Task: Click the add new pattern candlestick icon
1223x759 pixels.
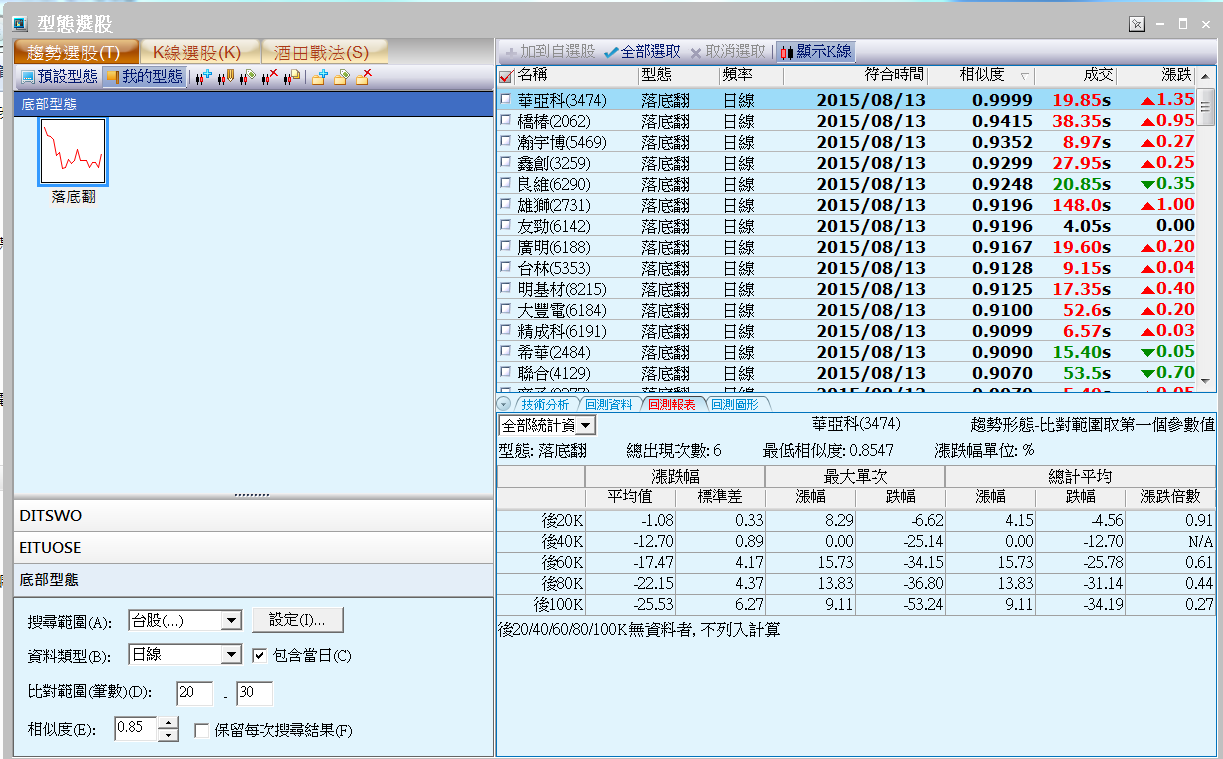Action: (x=203, y=77)
